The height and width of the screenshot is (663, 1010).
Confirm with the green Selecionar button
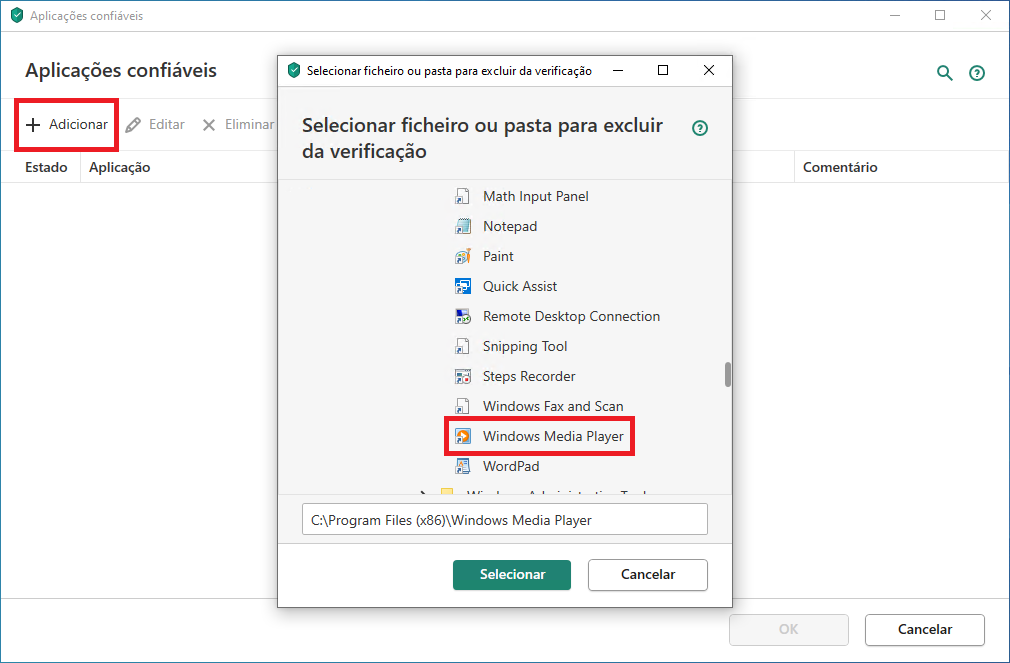pyautogui.click(x=512, y=575)
